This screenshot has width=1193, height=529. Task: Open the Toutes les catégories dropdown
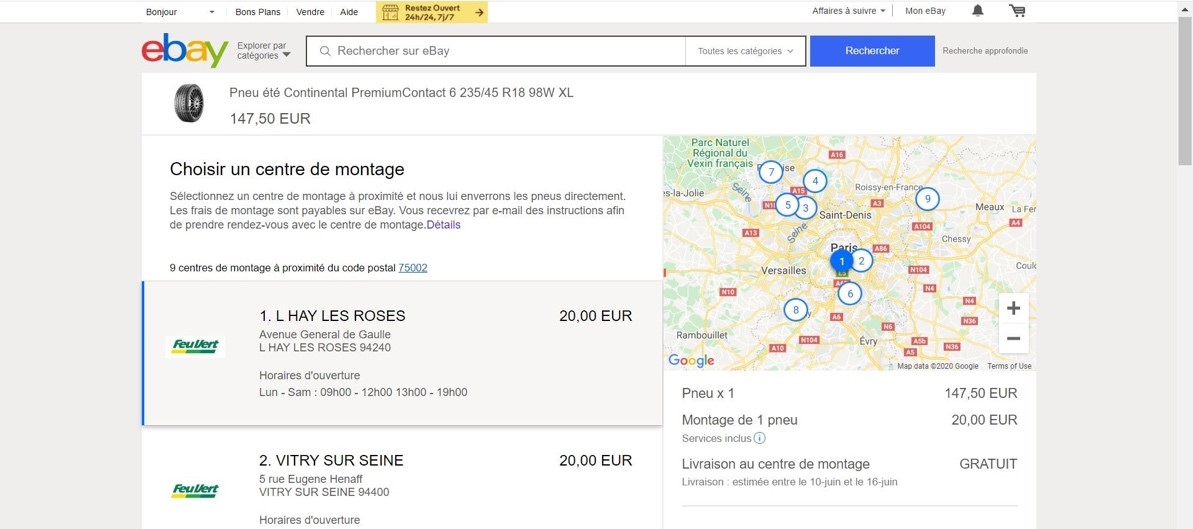[x=746, y=51]
